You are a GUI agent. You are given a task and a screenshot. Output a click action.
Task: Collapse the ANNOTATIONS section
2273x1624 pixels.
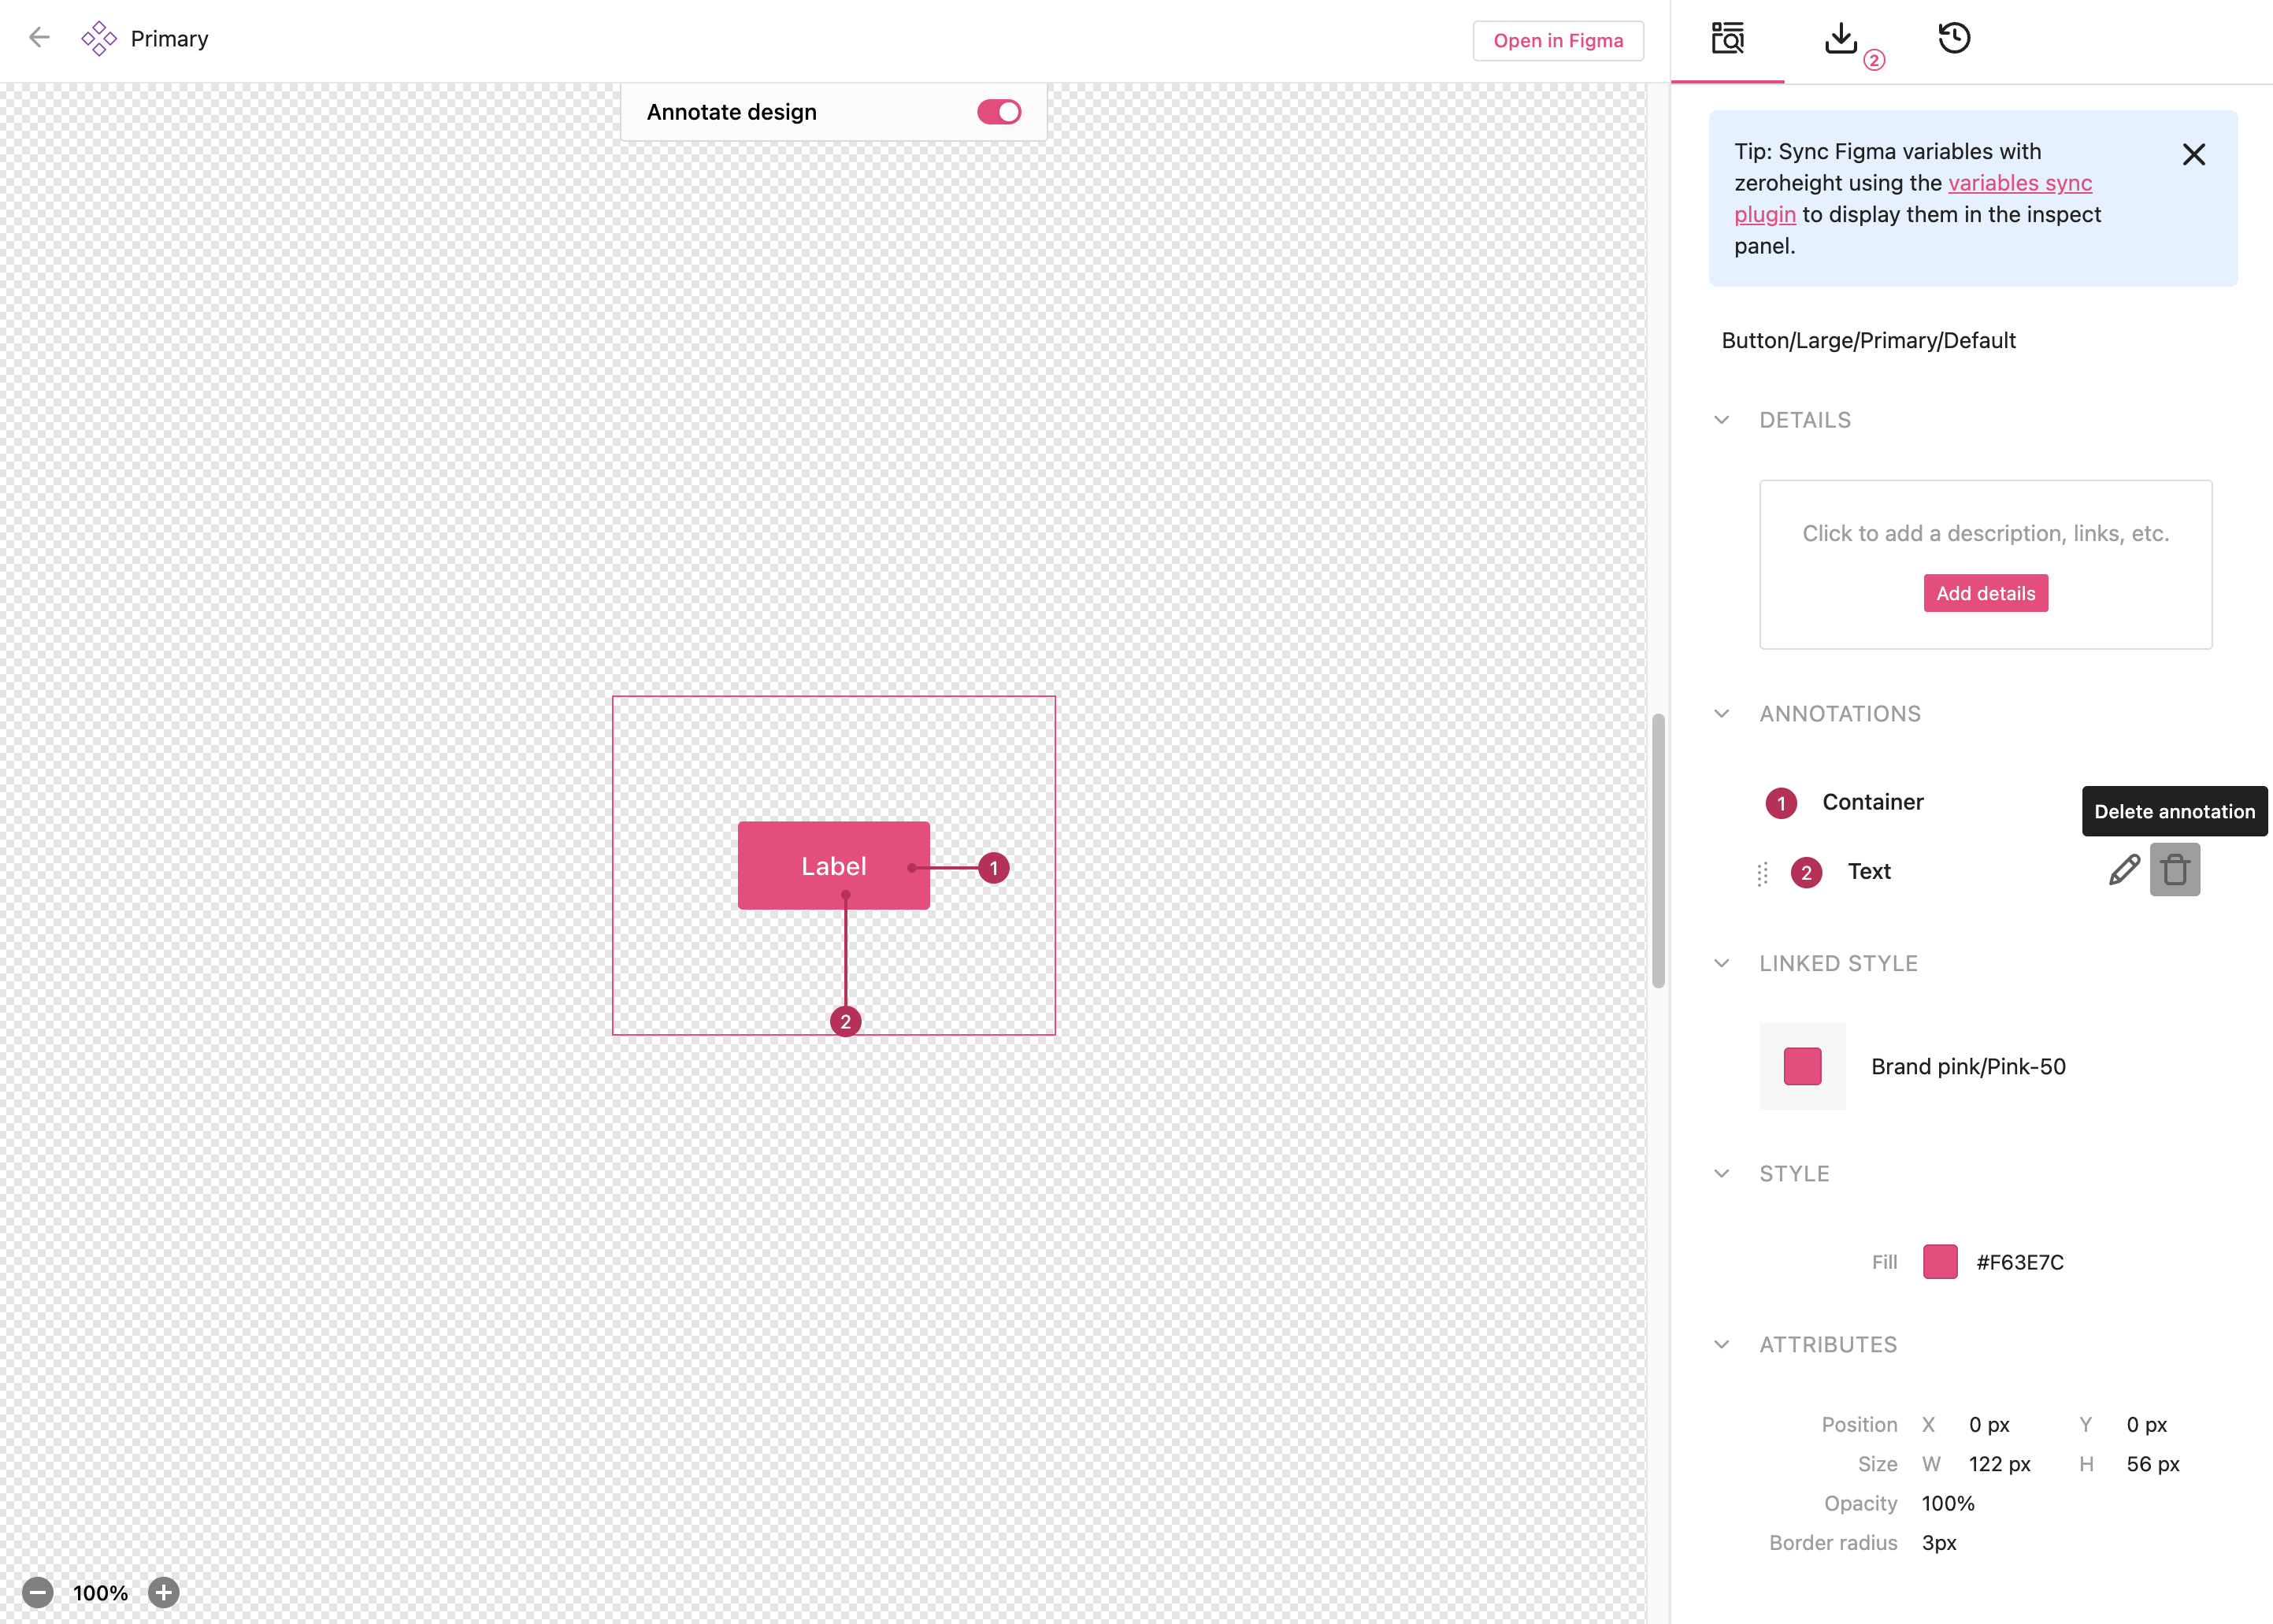pos(1722,714)
